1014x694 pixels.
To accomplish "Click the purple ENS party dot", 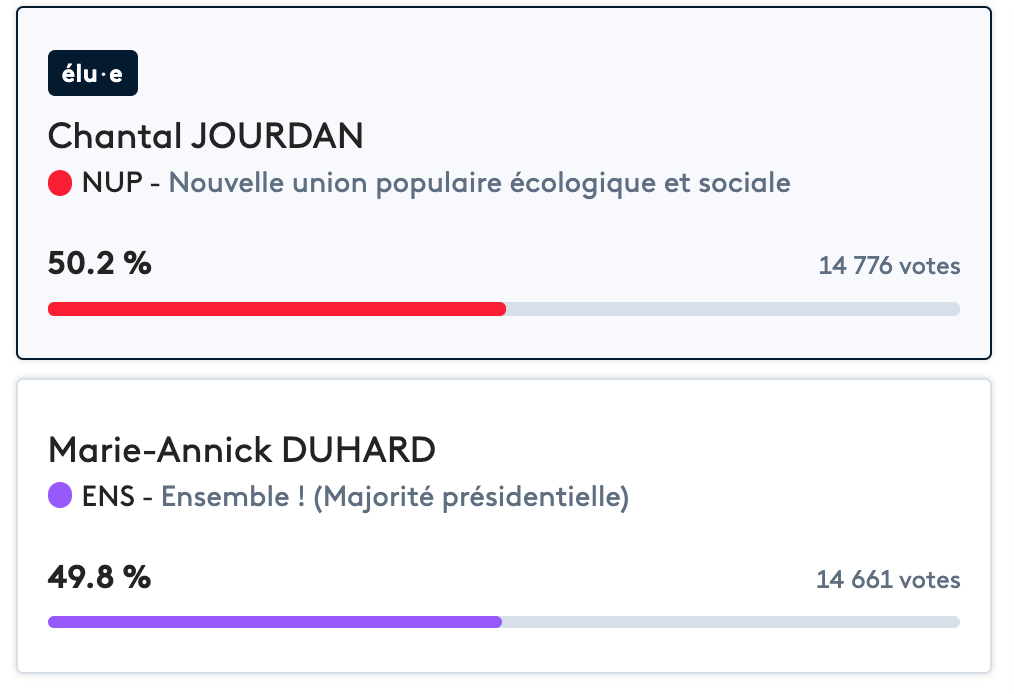I will coord(60,496).
